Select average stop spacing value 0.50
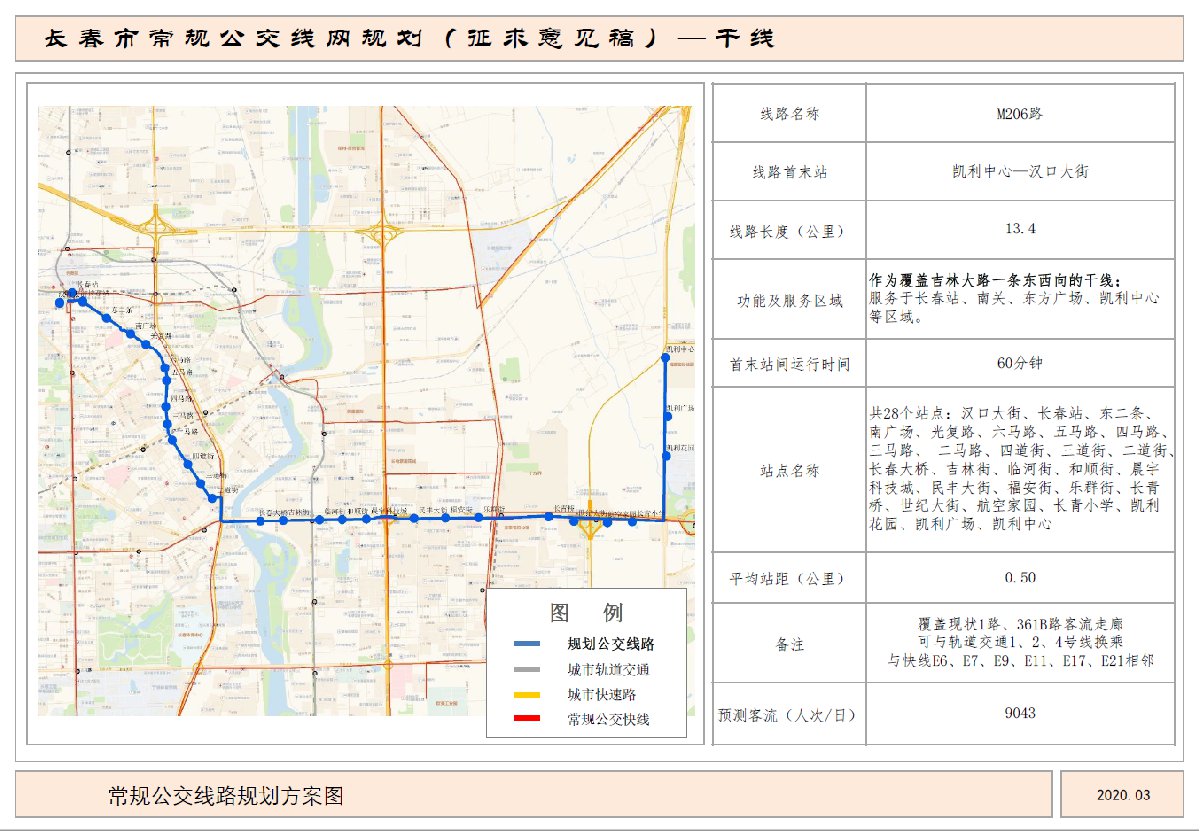 pos(1019,578)
